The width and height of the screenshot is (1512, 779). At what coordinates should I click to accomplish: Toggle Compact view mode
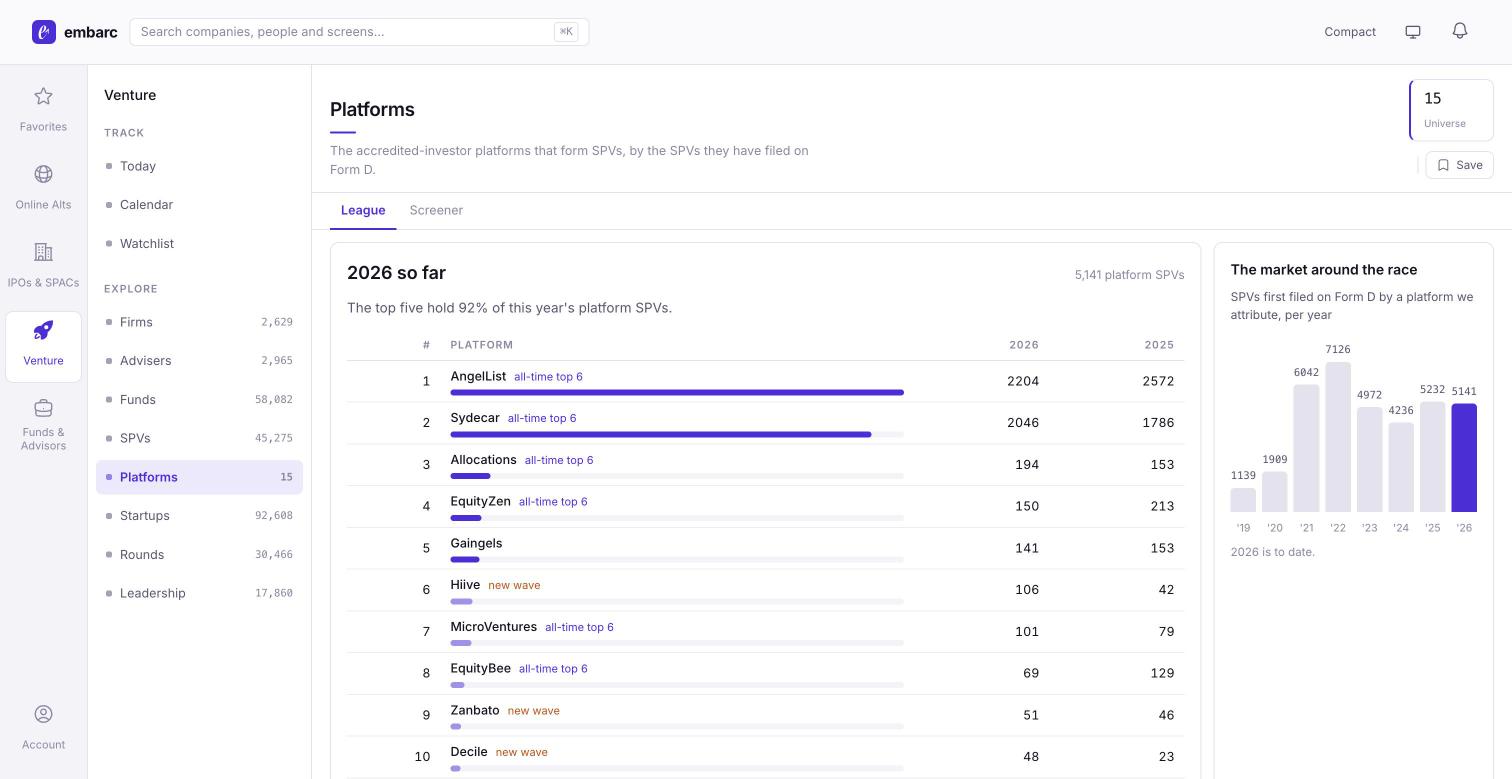pos(1350,32)
